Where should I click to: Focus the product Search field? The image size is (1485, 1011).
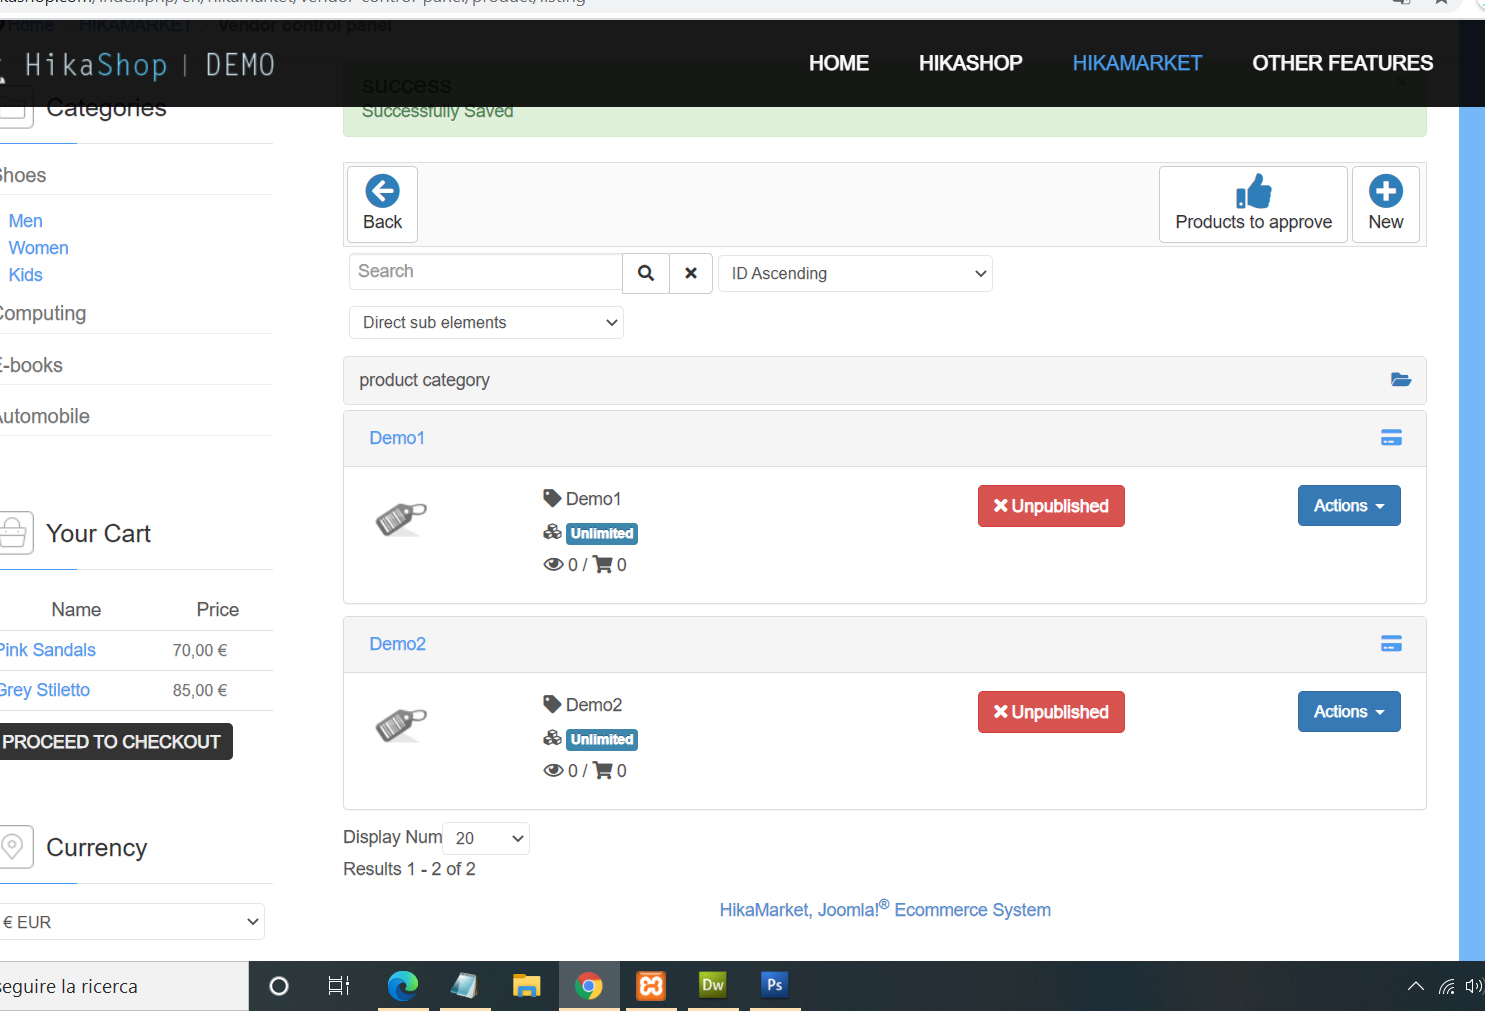[x=485, y=272]
